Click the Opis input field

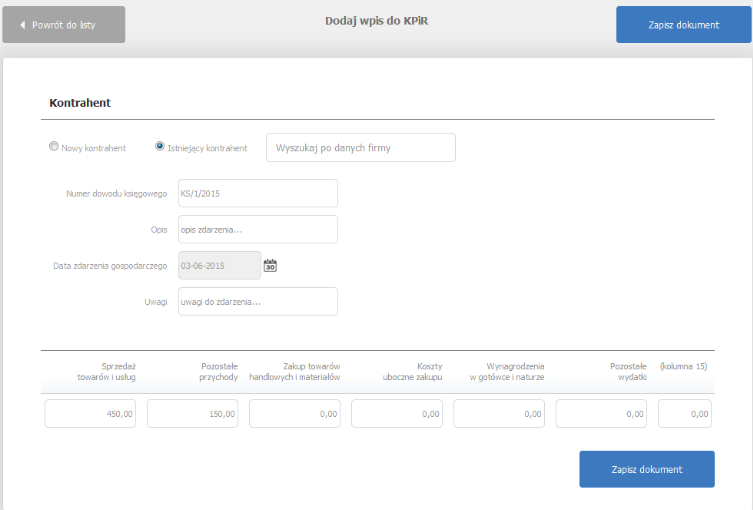(258, 229)
